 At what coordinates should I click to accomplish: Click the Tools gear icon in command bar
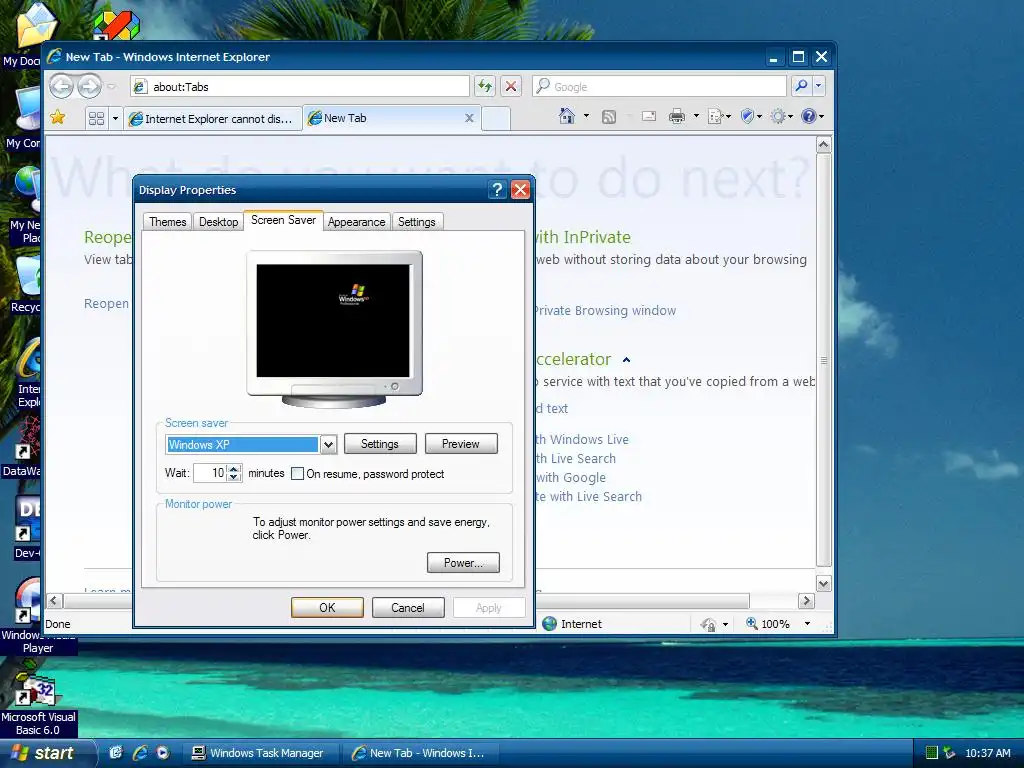coord(778,117)
